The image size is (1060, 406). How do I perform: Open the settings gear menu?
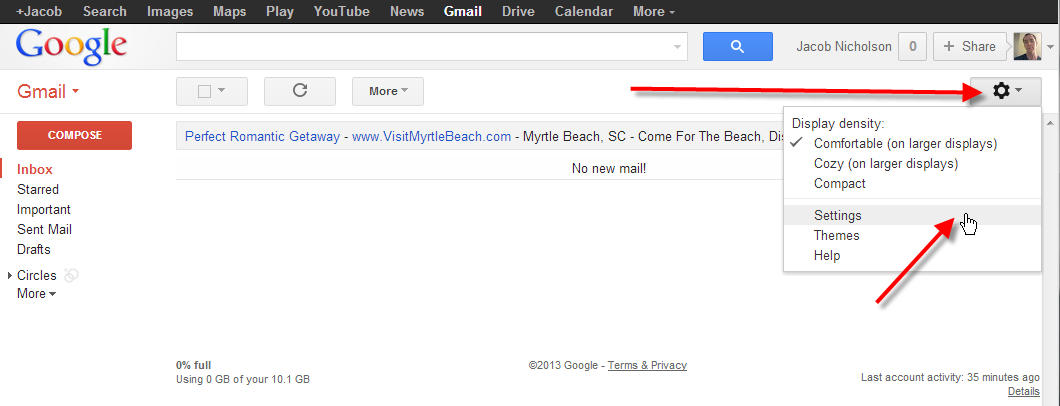coord(1005,91)
